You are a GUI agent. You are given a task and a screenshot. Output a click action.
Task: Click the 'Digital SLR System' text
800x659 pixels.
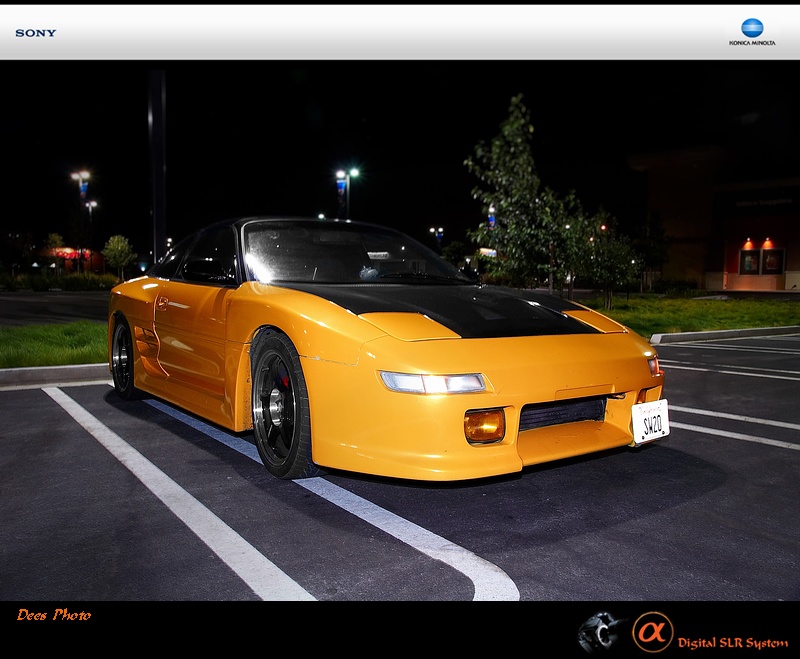click(x=732, y=643)
